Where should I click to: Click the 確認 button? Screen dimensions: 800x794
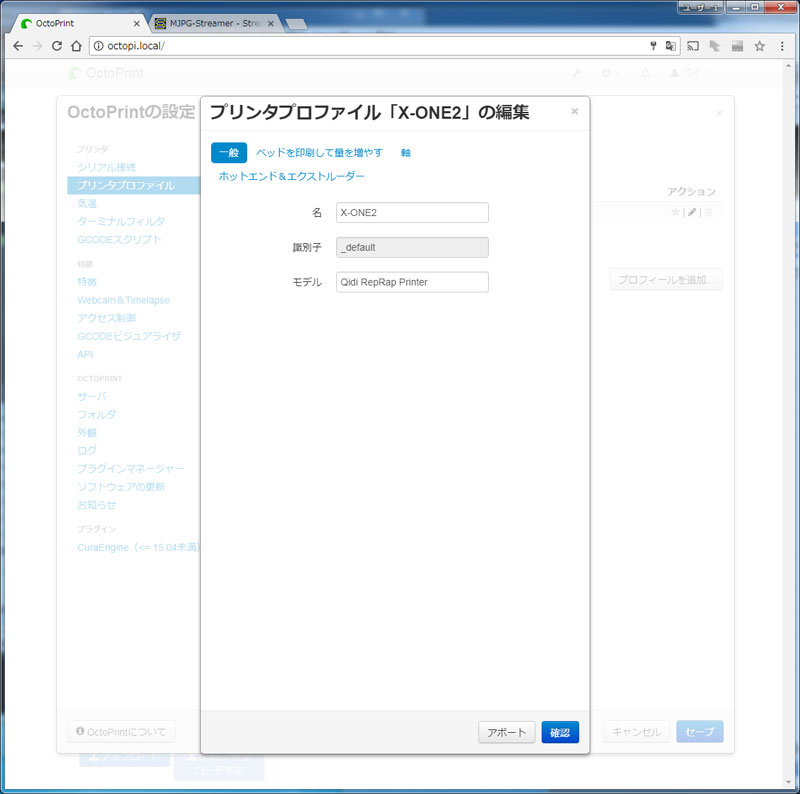pyautogui.click(x=560, y=732)
